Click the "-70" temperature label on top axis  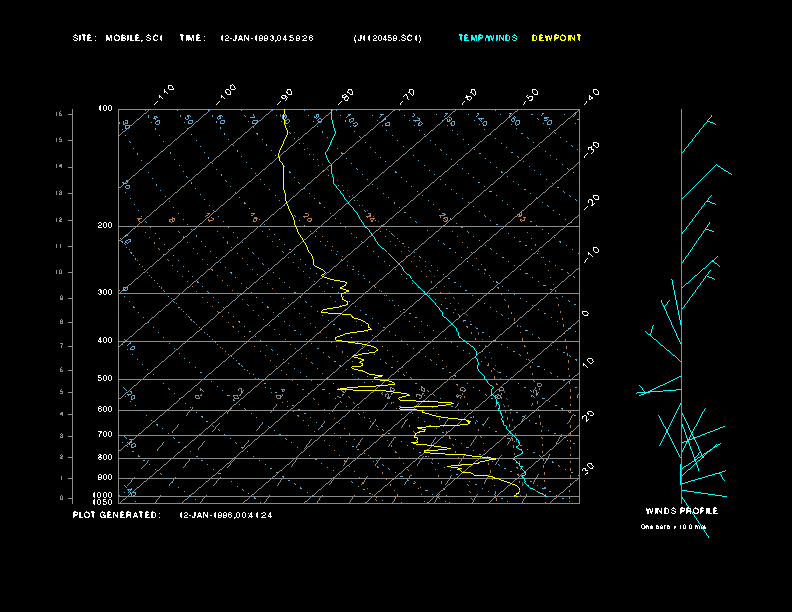[408, 96]
